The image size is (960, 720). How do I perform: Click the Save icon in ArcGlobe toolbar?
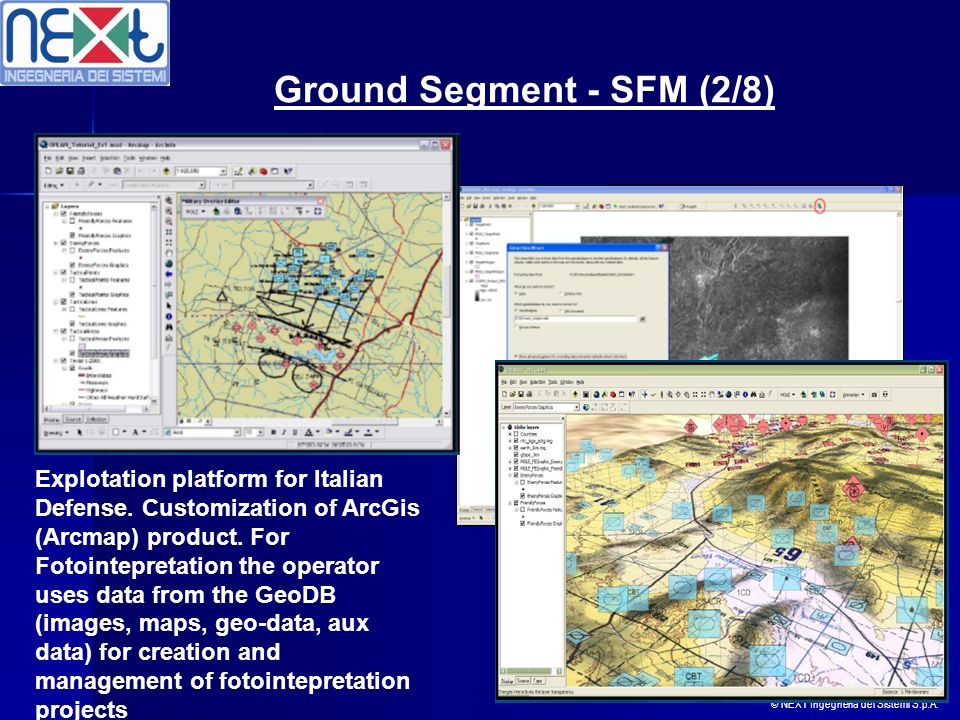click(x=521, y=394)
